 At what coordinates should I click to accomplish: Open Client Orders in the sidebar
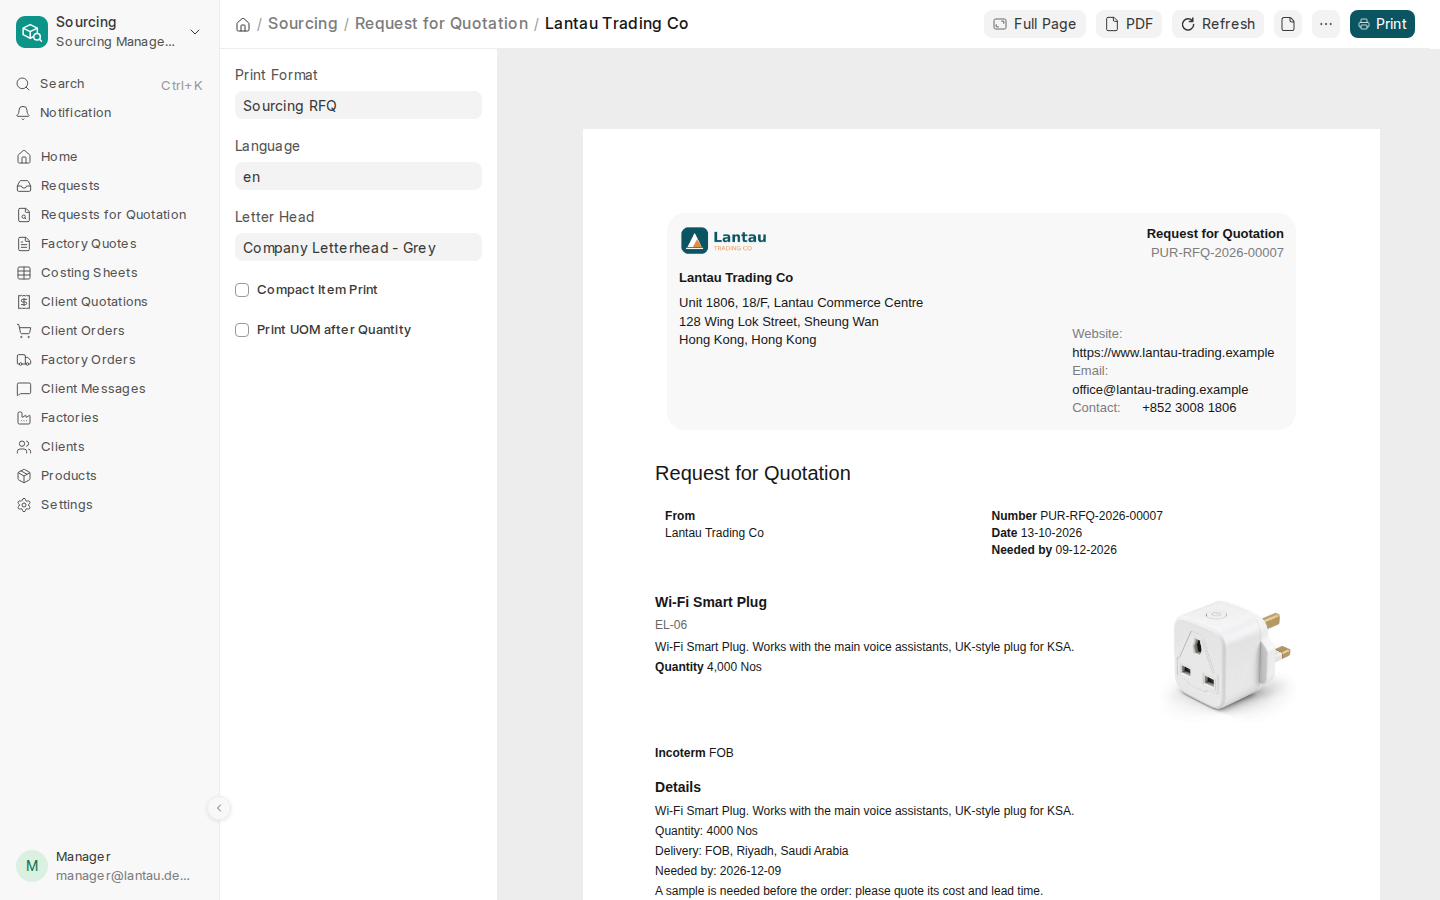pos(109,331)
